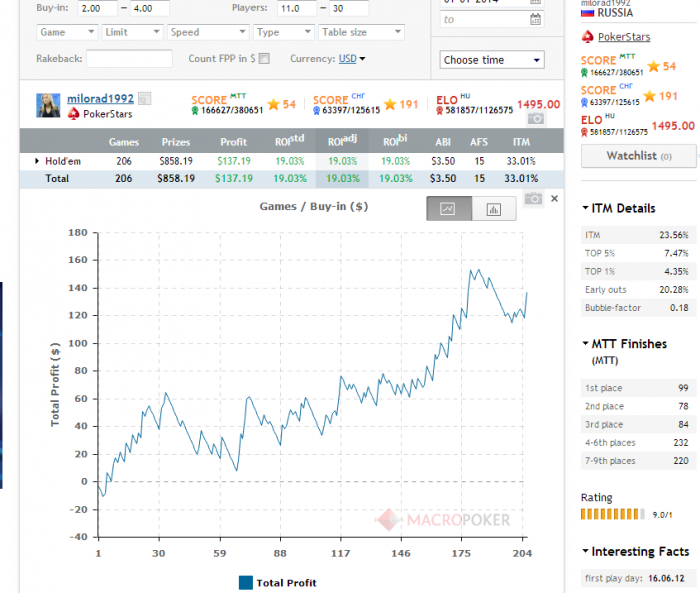
Task: Collapse the ITM Details section
Action: [x=585, y=208]
